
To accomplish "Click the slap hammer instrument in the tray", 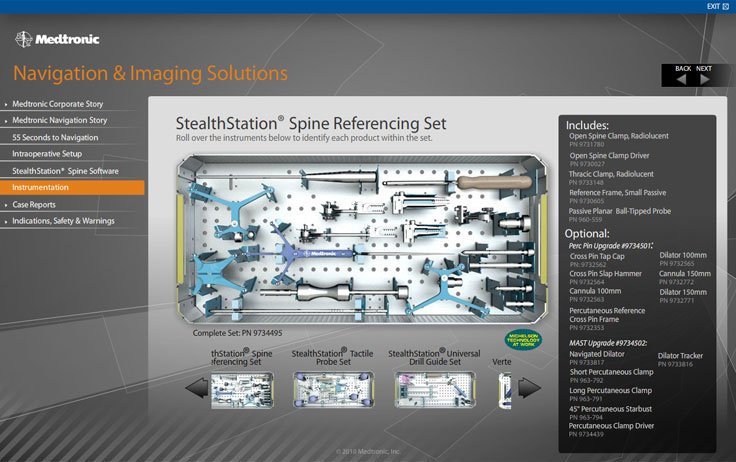I will point(334,293).
